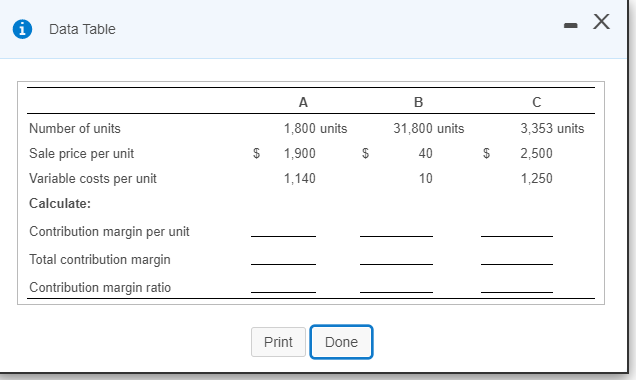Screen dimensions: 636x380
Task: Click the Print button
Action: (278, 342)
